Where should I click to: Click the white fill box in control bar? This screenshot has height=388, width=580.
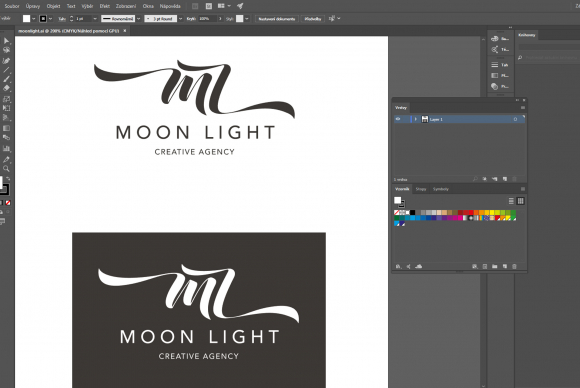pos(26,18)
